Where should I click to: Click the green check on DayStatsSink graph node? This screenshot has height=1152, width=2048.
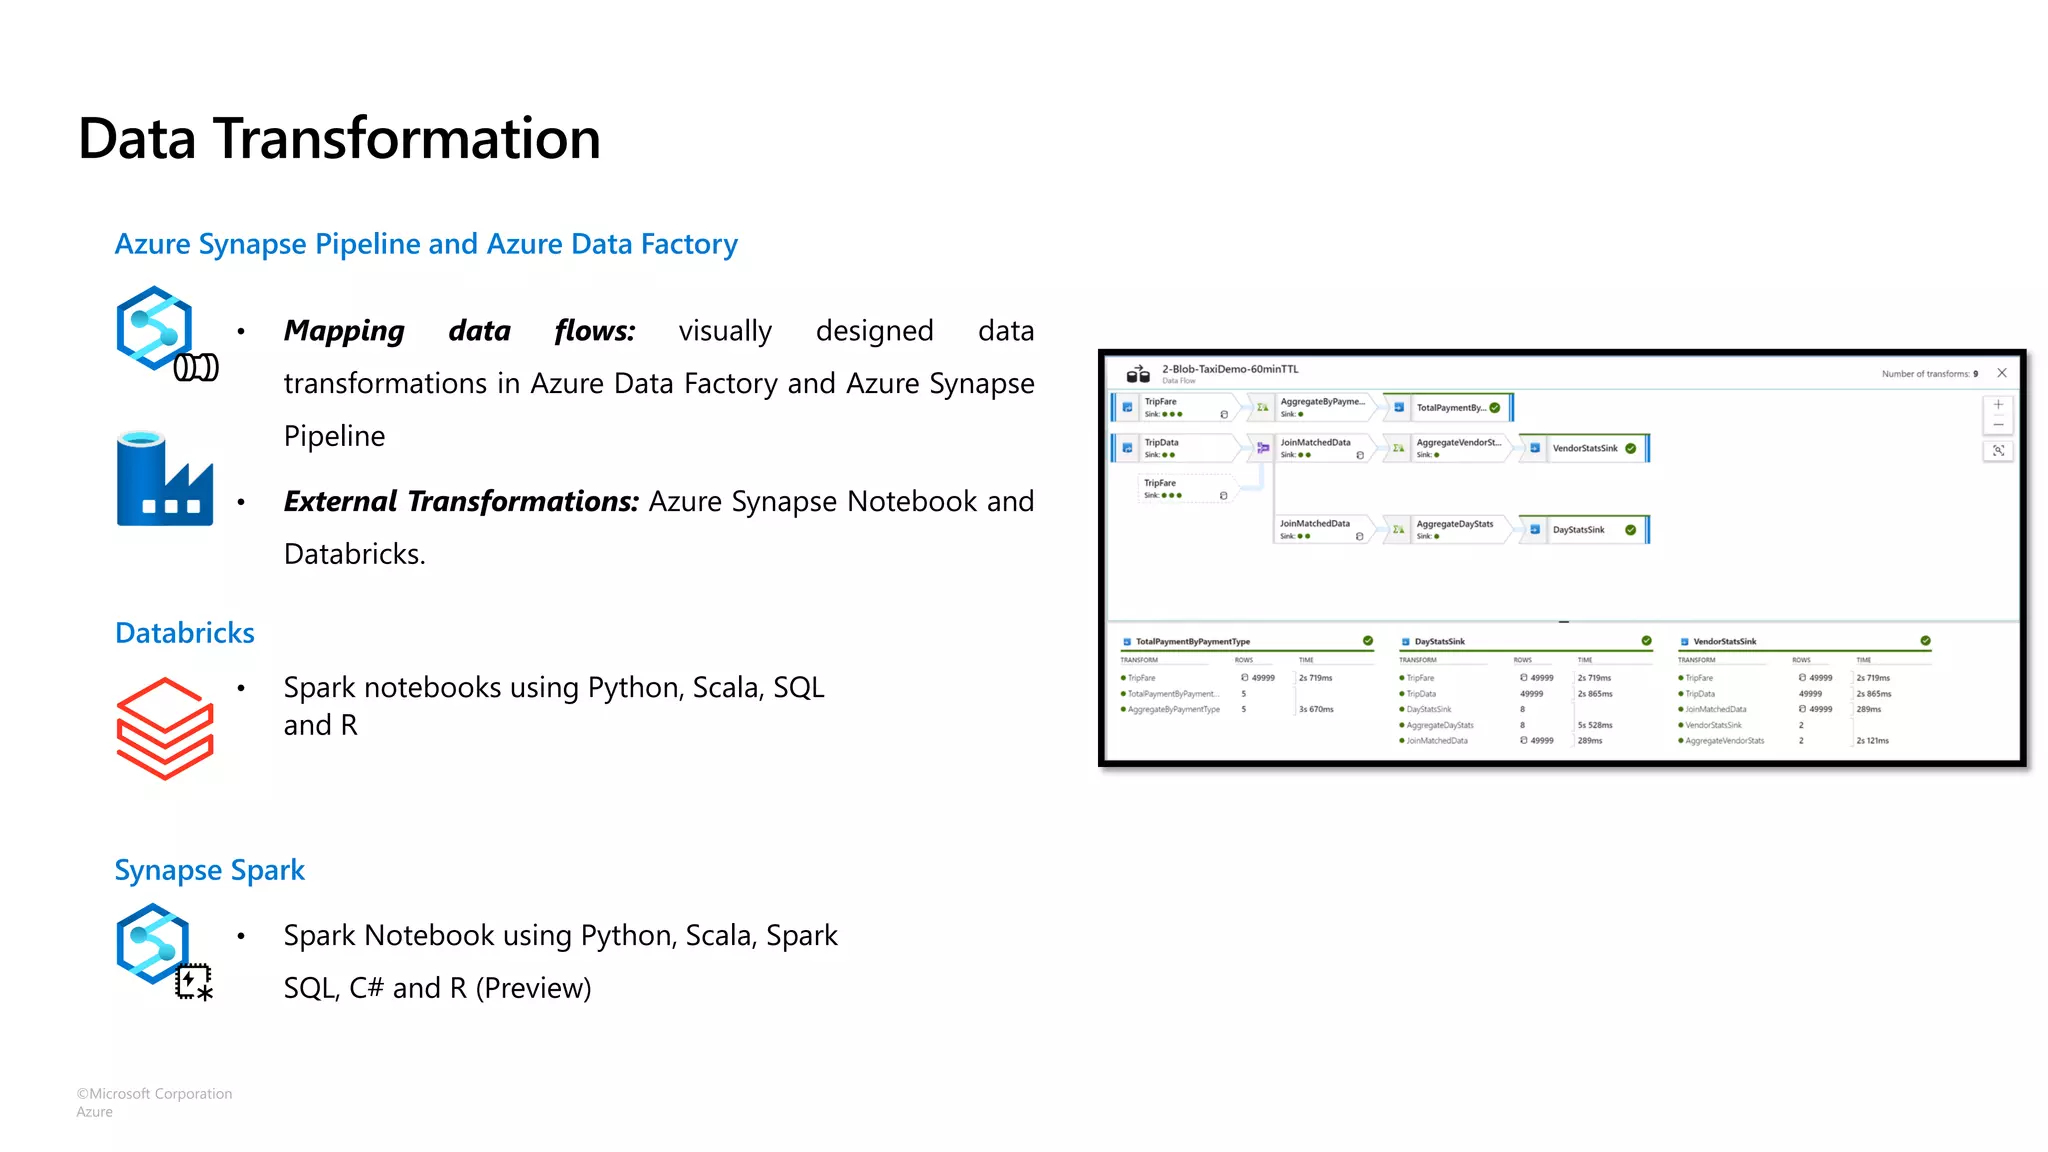coord(1631,529)
